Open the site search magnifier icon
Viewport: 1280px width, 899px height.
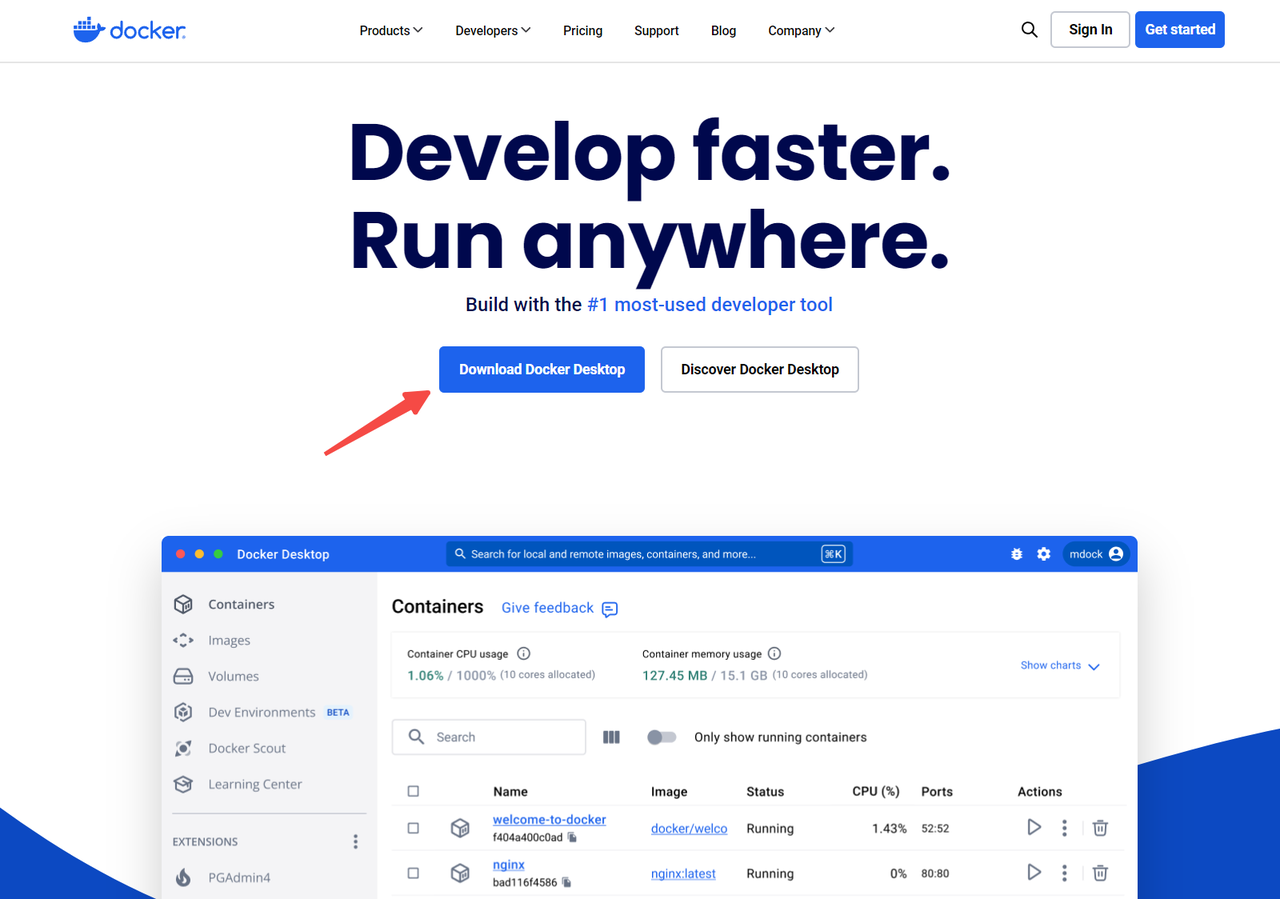pos(1029,30)
